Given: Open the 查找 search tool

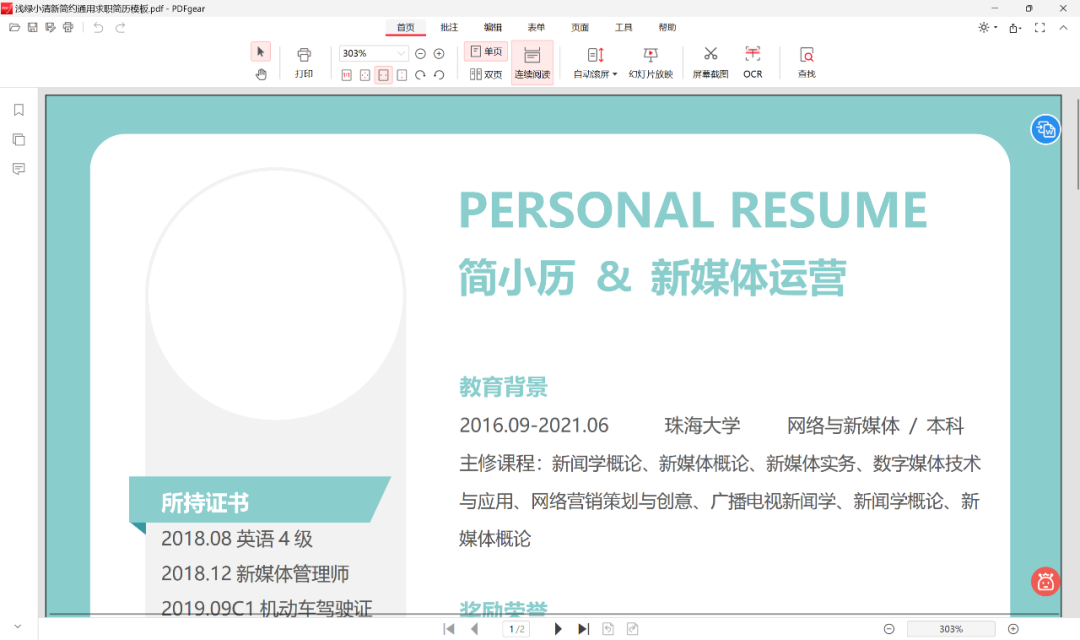Looking at the screenshot, I should click(x=807, y=62).
